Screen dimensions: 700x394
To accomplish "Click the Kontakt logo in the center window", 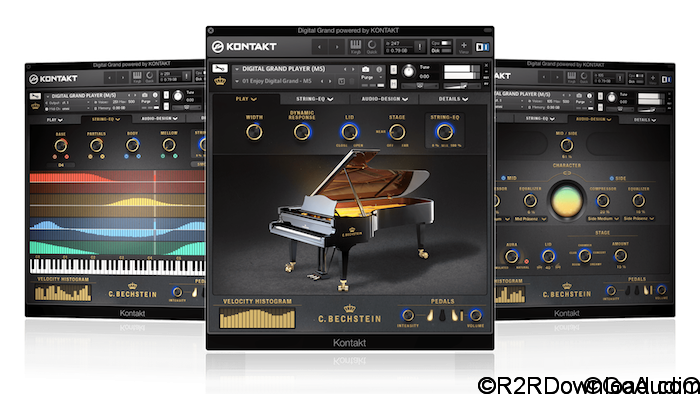I will pyautogui.click(x=244, y=46).
